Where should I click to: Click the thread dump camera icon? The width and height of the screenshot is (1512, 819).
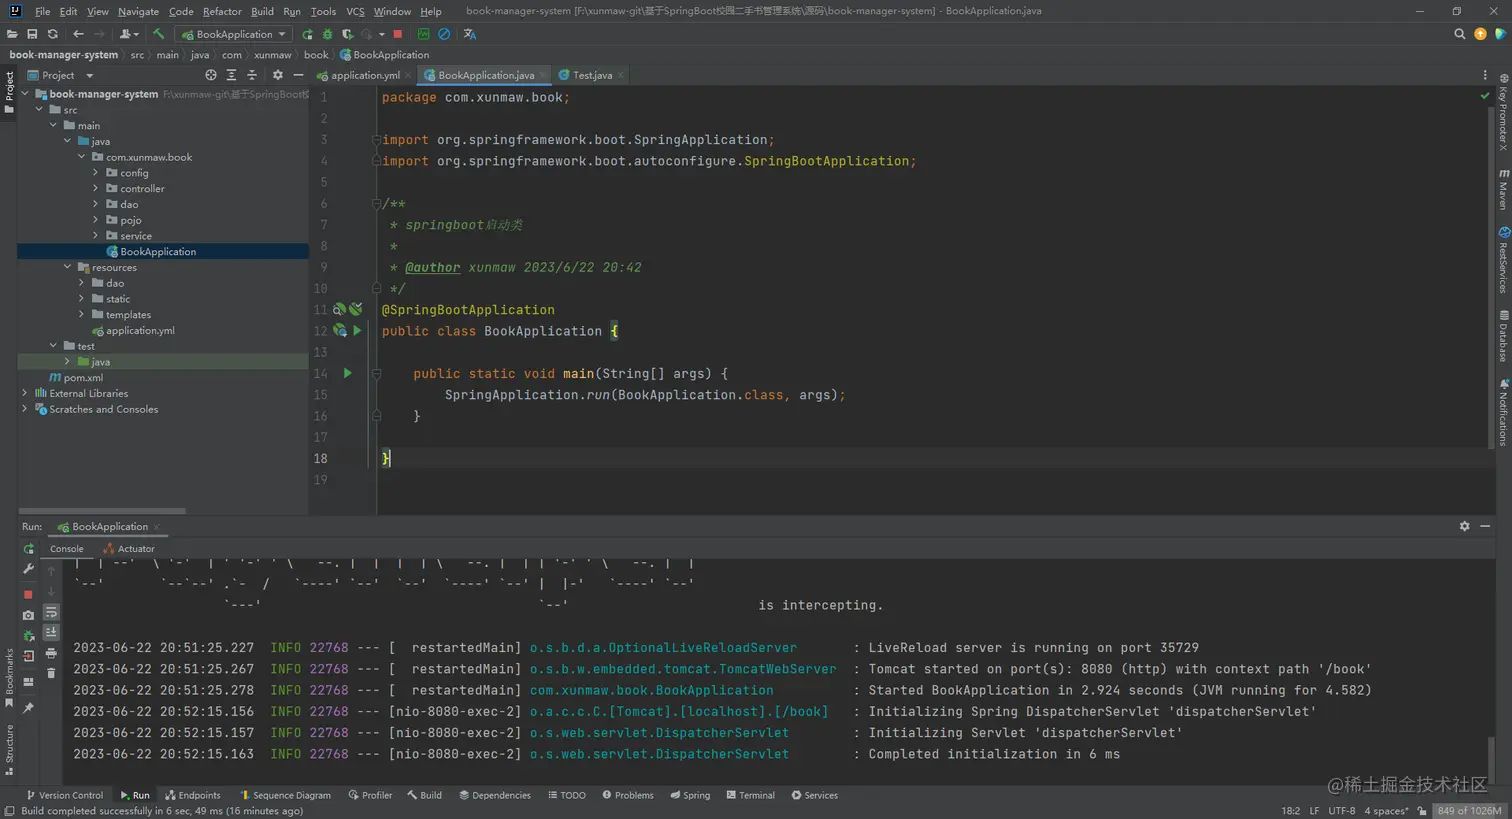[x=28, y=615]
